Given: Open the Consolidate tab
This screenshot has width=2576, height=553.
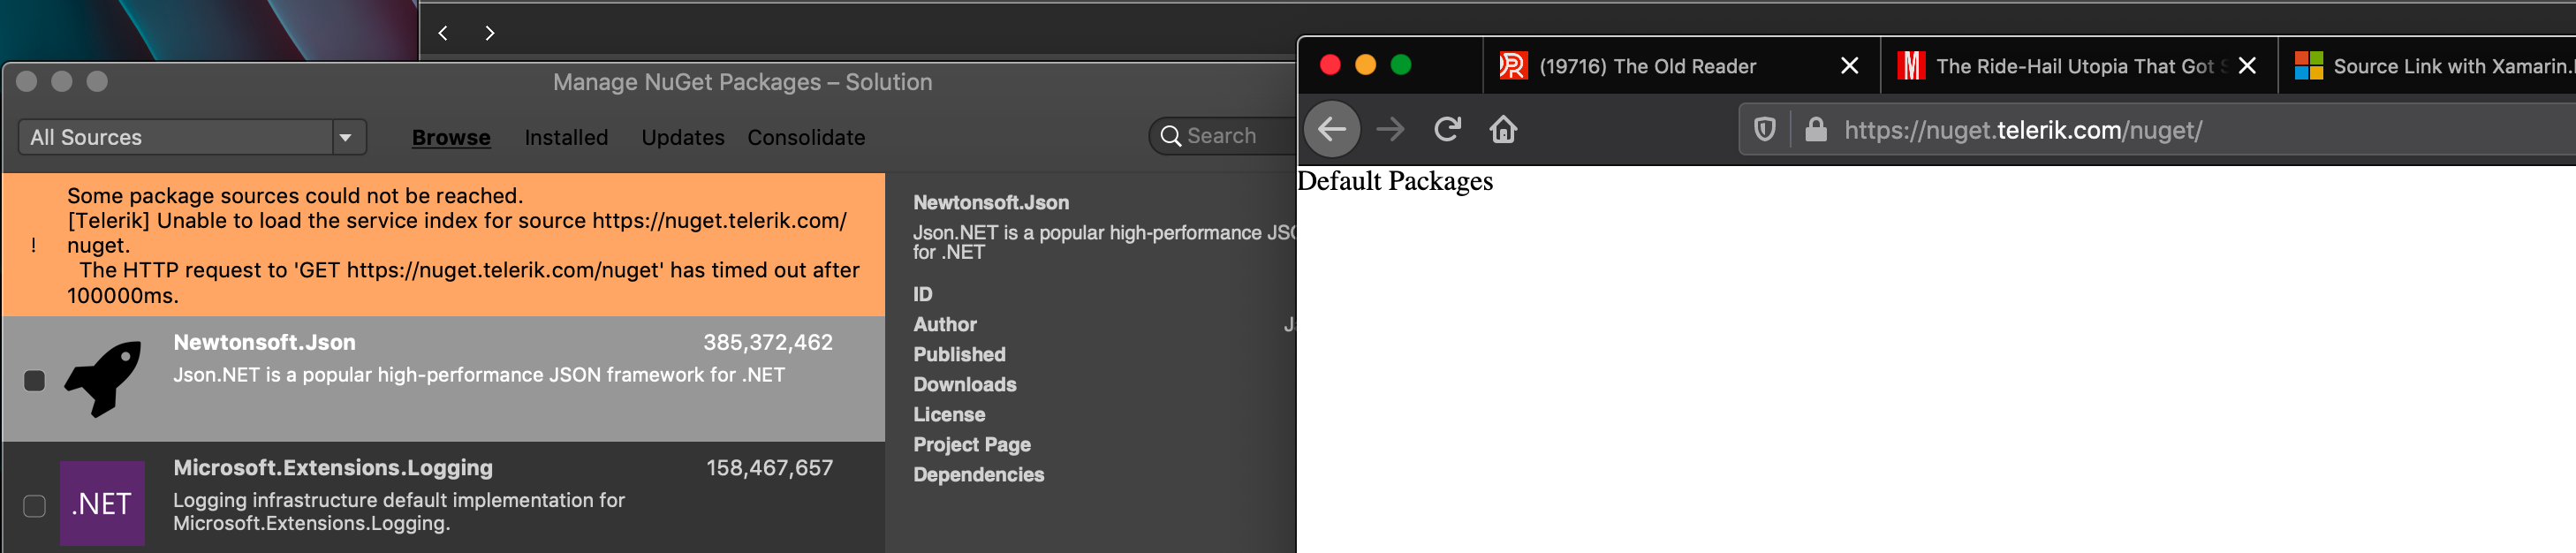Looking at the screenshot, I should [806, 137].
